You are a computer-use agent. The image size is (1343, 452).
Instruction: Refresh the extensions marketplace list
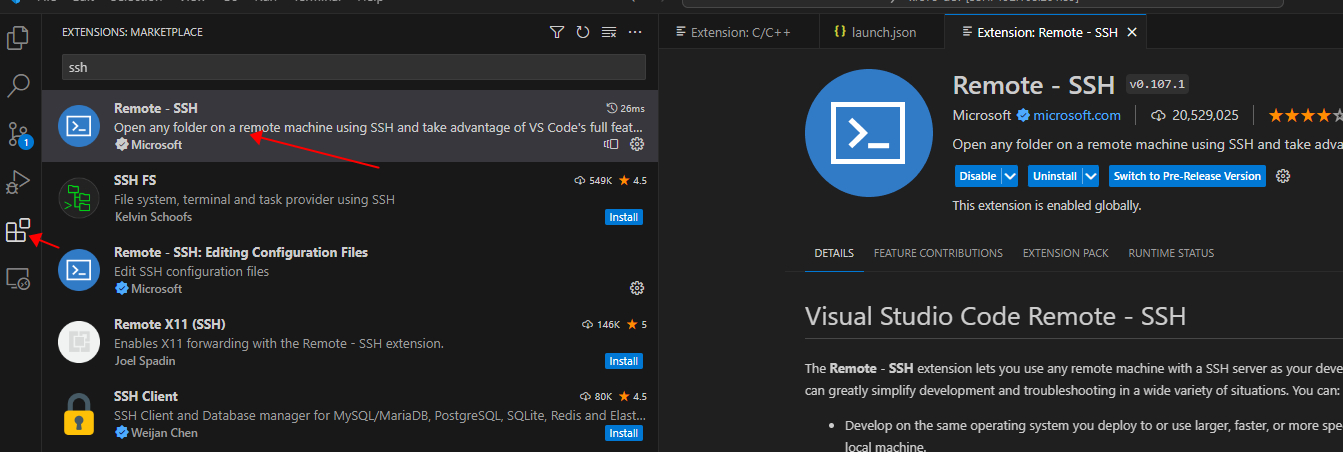pyautogui.click(x=583, y=33)
